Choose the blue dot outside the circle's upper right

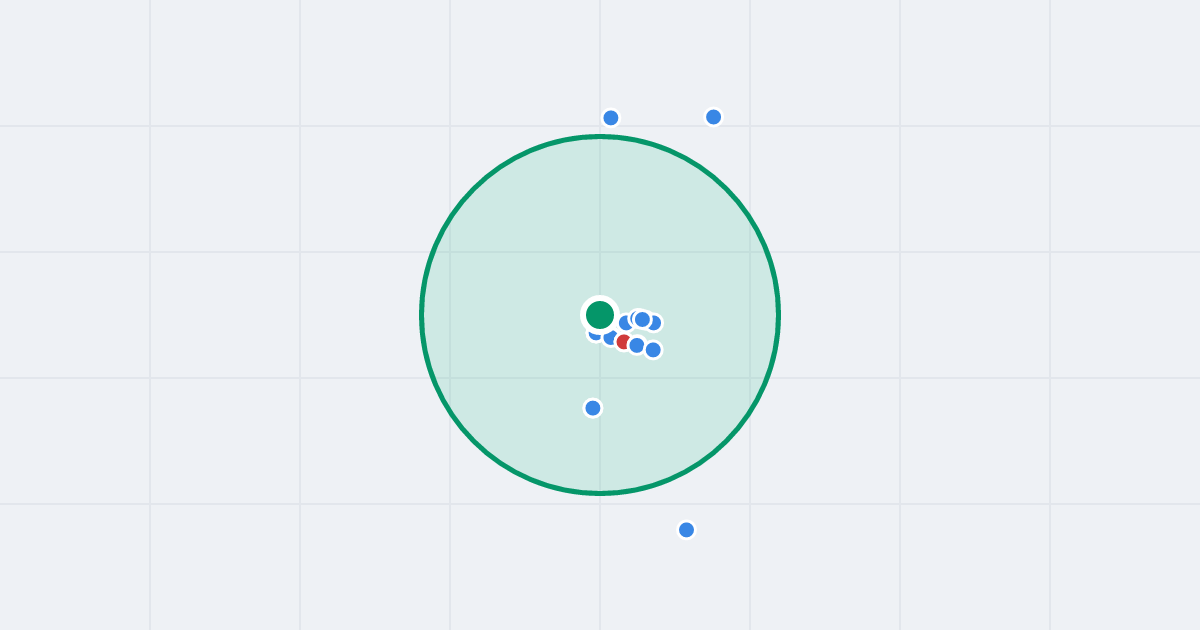tap(714, 117)
